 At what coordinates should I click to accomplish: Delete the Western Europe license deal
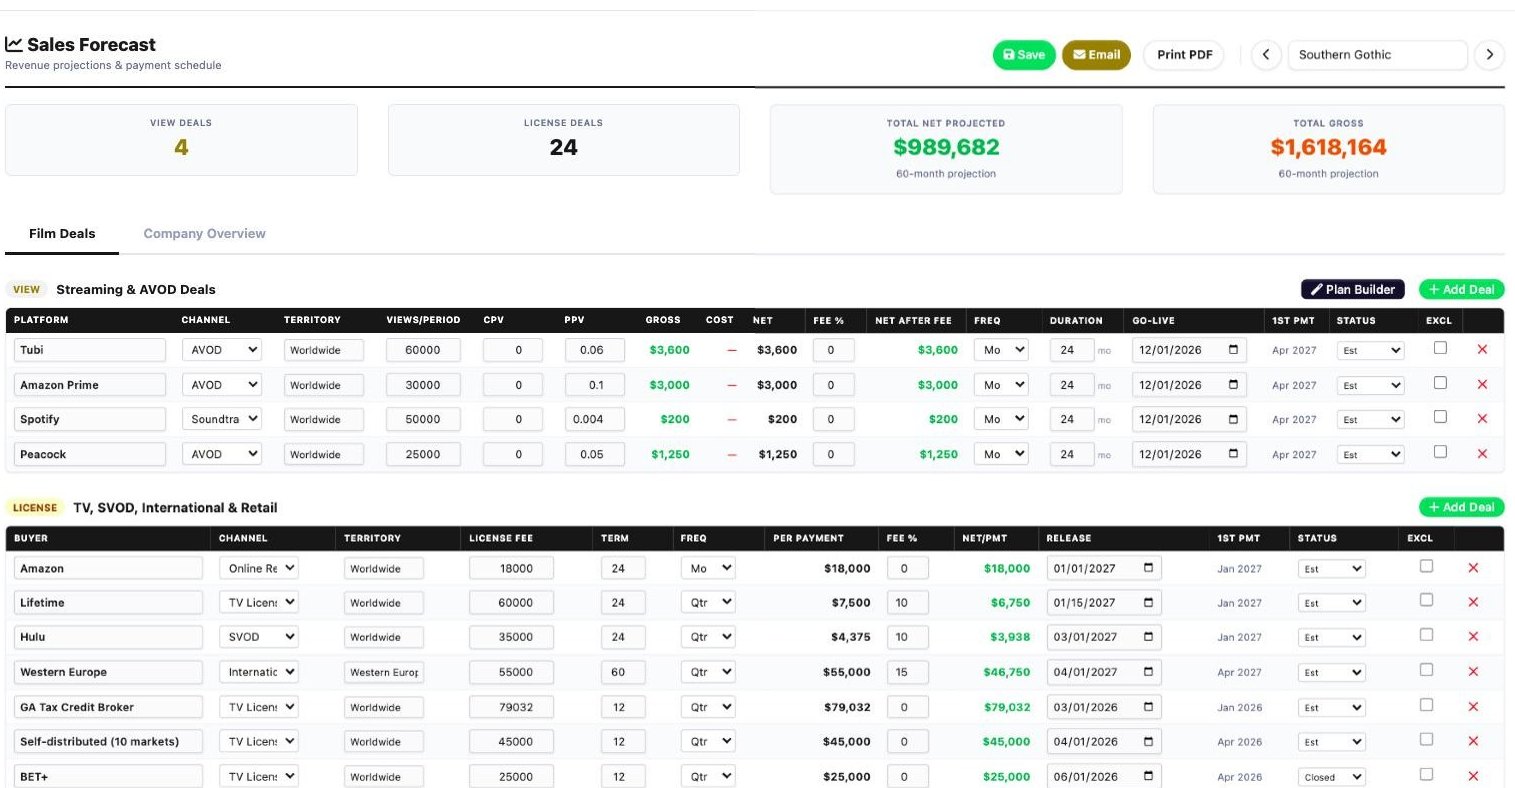(x=1473, y=672)
